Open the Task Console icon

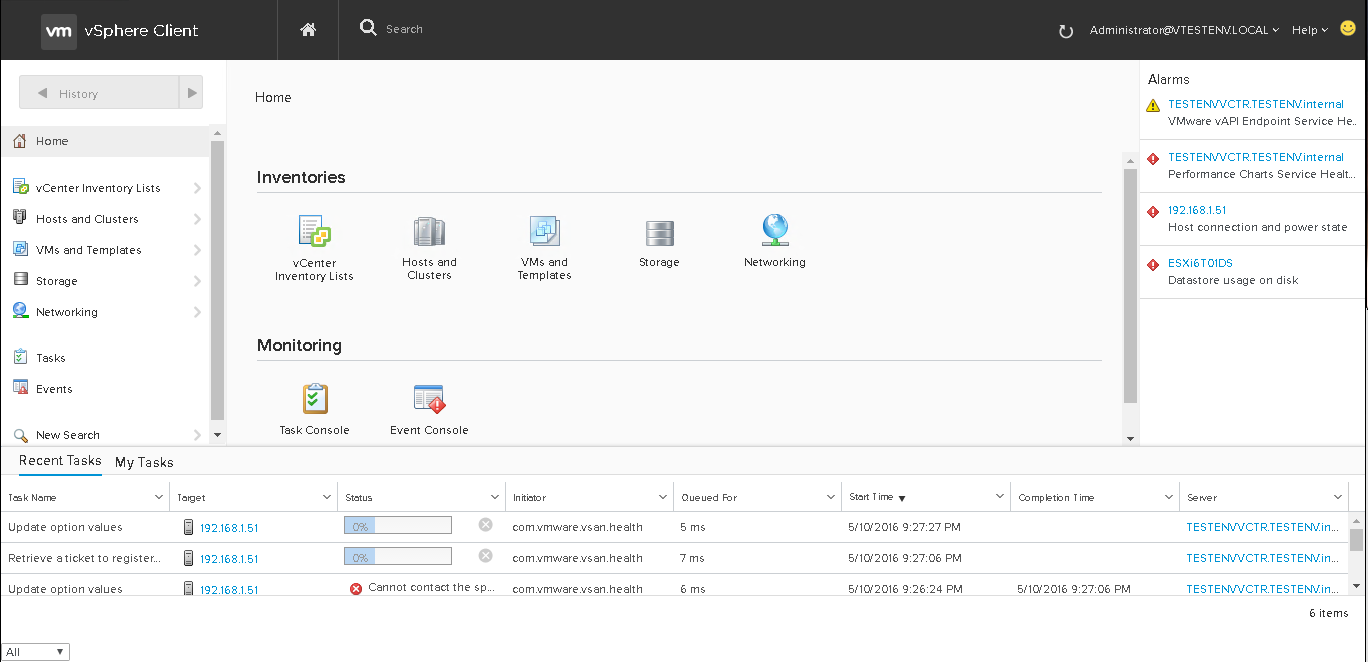pyautogui.click(x=314, y=398)
